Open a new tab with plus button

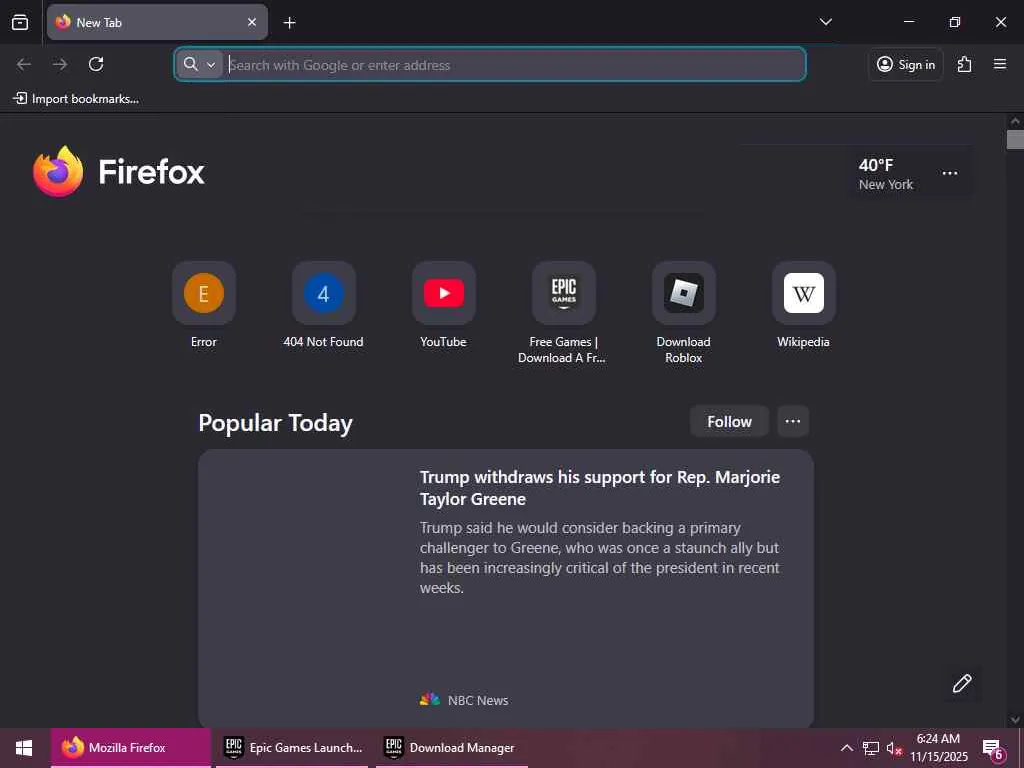(289, 23)
